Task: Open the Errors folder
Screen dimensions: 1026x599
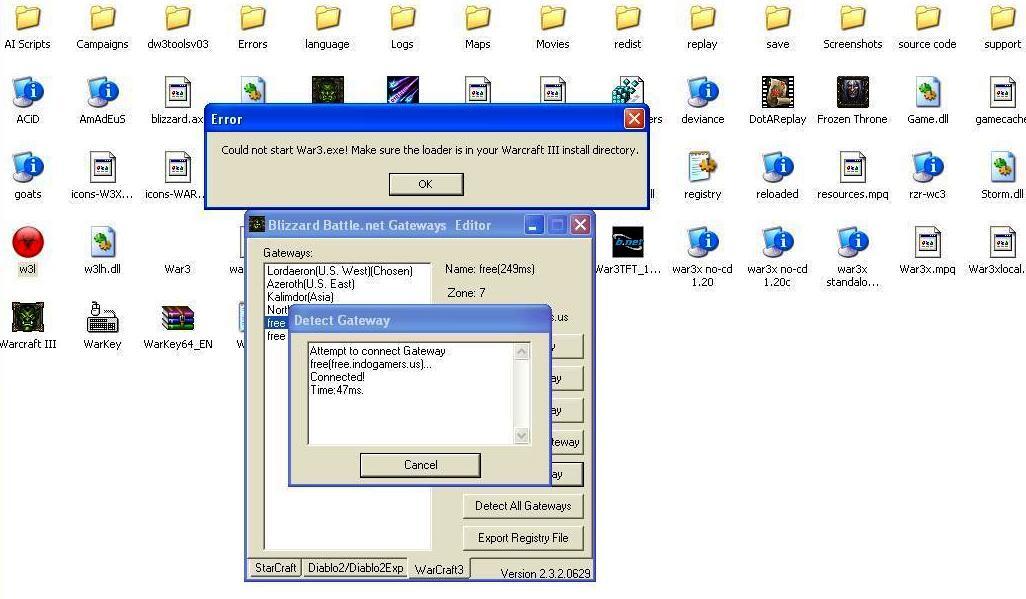Action: click(x=253, y=18)
